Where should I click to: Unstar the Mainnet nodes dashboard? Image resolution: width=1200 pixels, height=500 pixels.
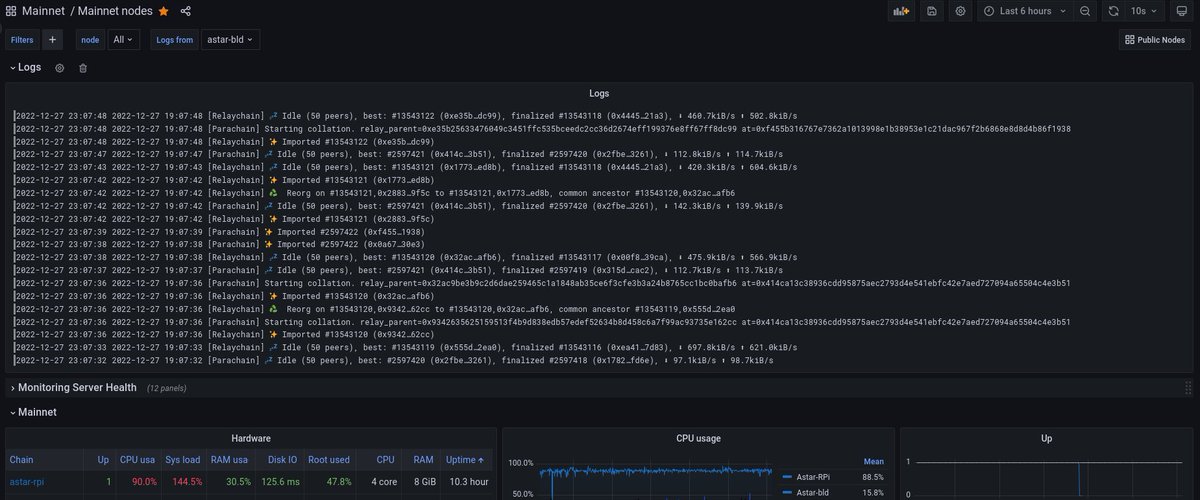pos(163,11)
